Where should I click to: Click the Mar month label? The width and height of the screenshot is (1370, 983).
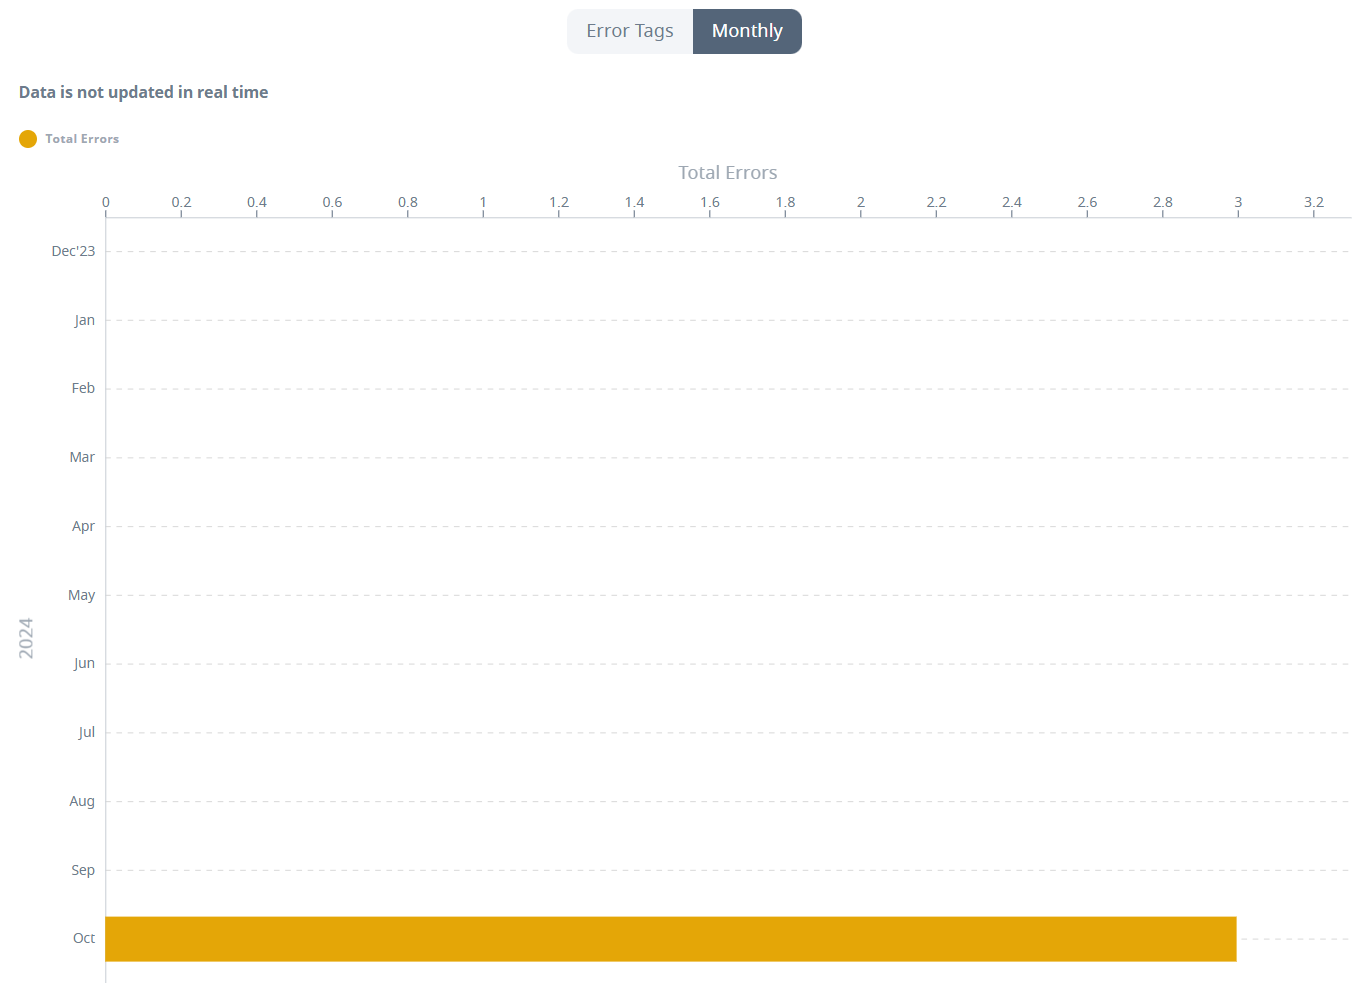82,457
